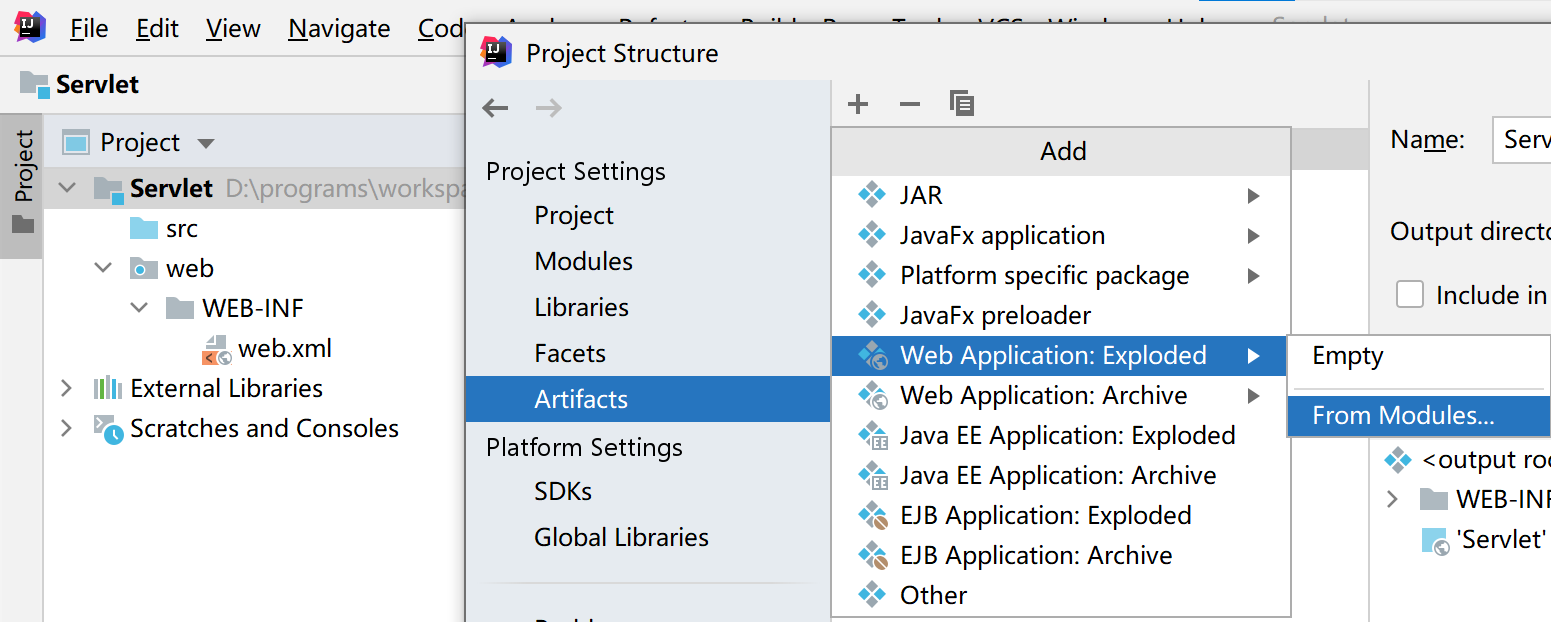Screen dimensions: 1551x622
Task: Click the web.xml file icon
Action: [x=217, y=349]
